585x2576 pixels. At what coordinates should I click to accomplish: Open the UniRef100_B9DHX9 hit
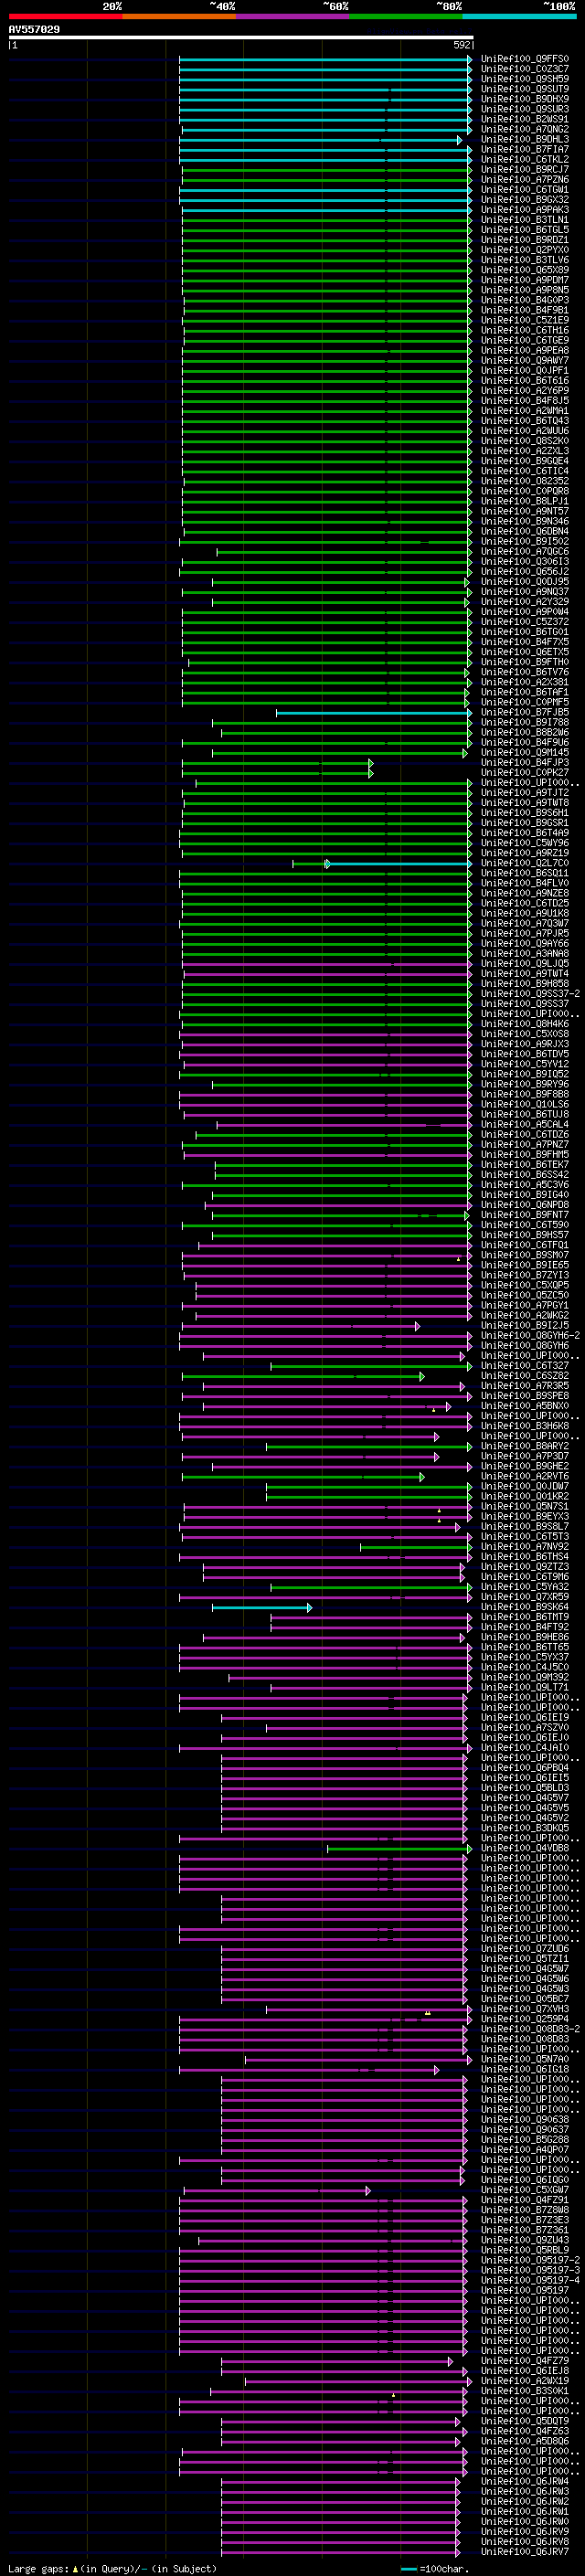tap(525, 99)
